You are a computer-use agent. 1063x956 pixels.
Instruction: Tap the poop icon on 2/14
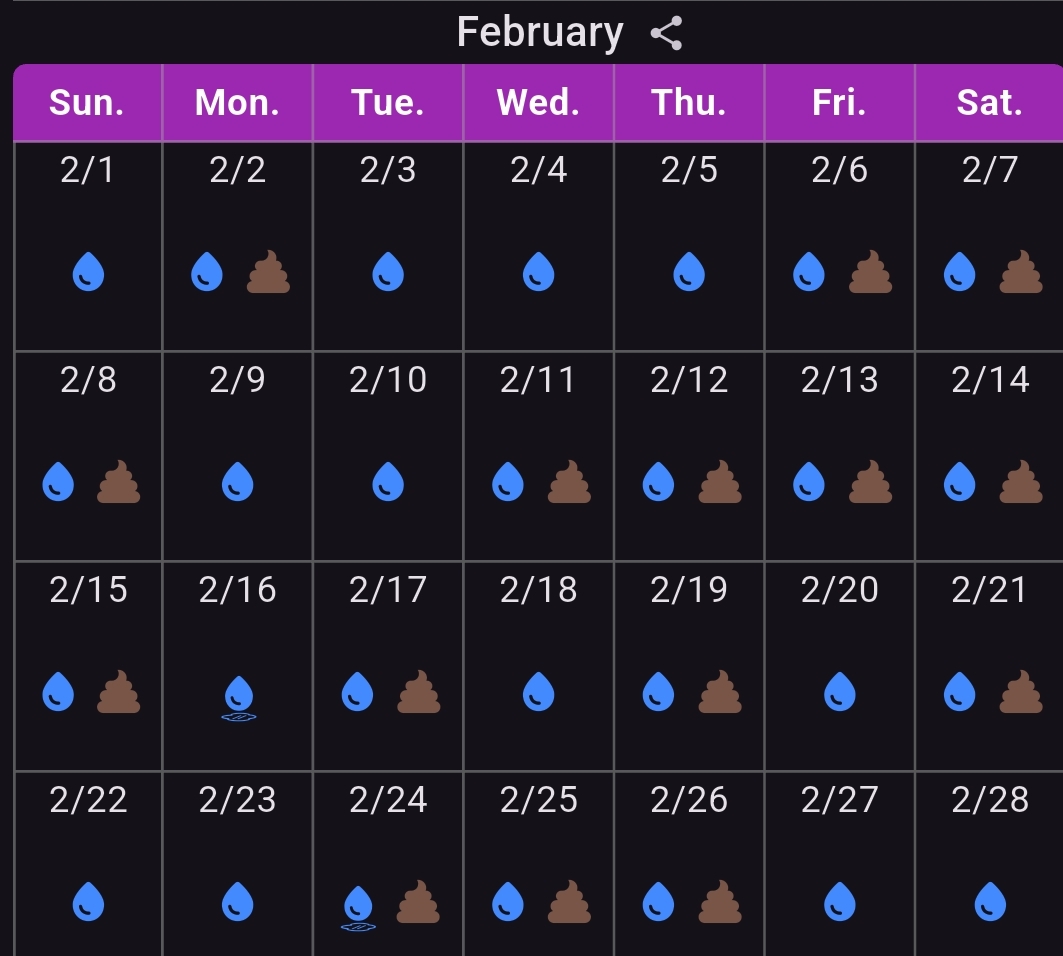point(1020,482)
